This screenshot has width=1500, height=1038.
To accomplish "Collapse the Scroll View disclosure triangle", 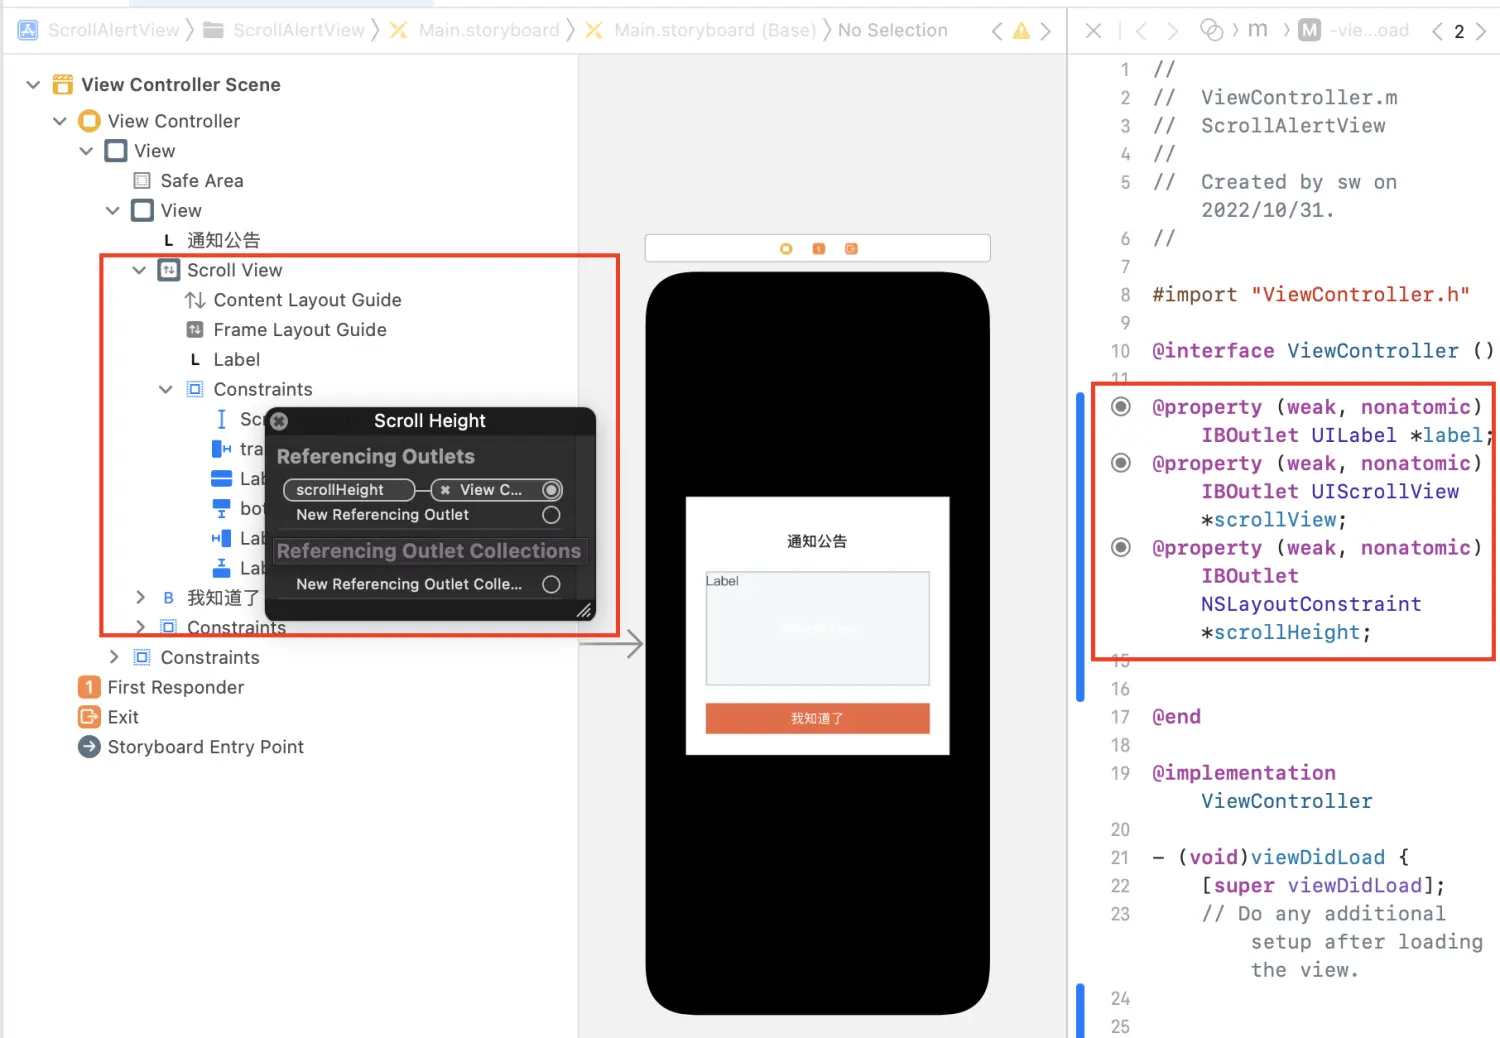I will (x=139, y=270).
